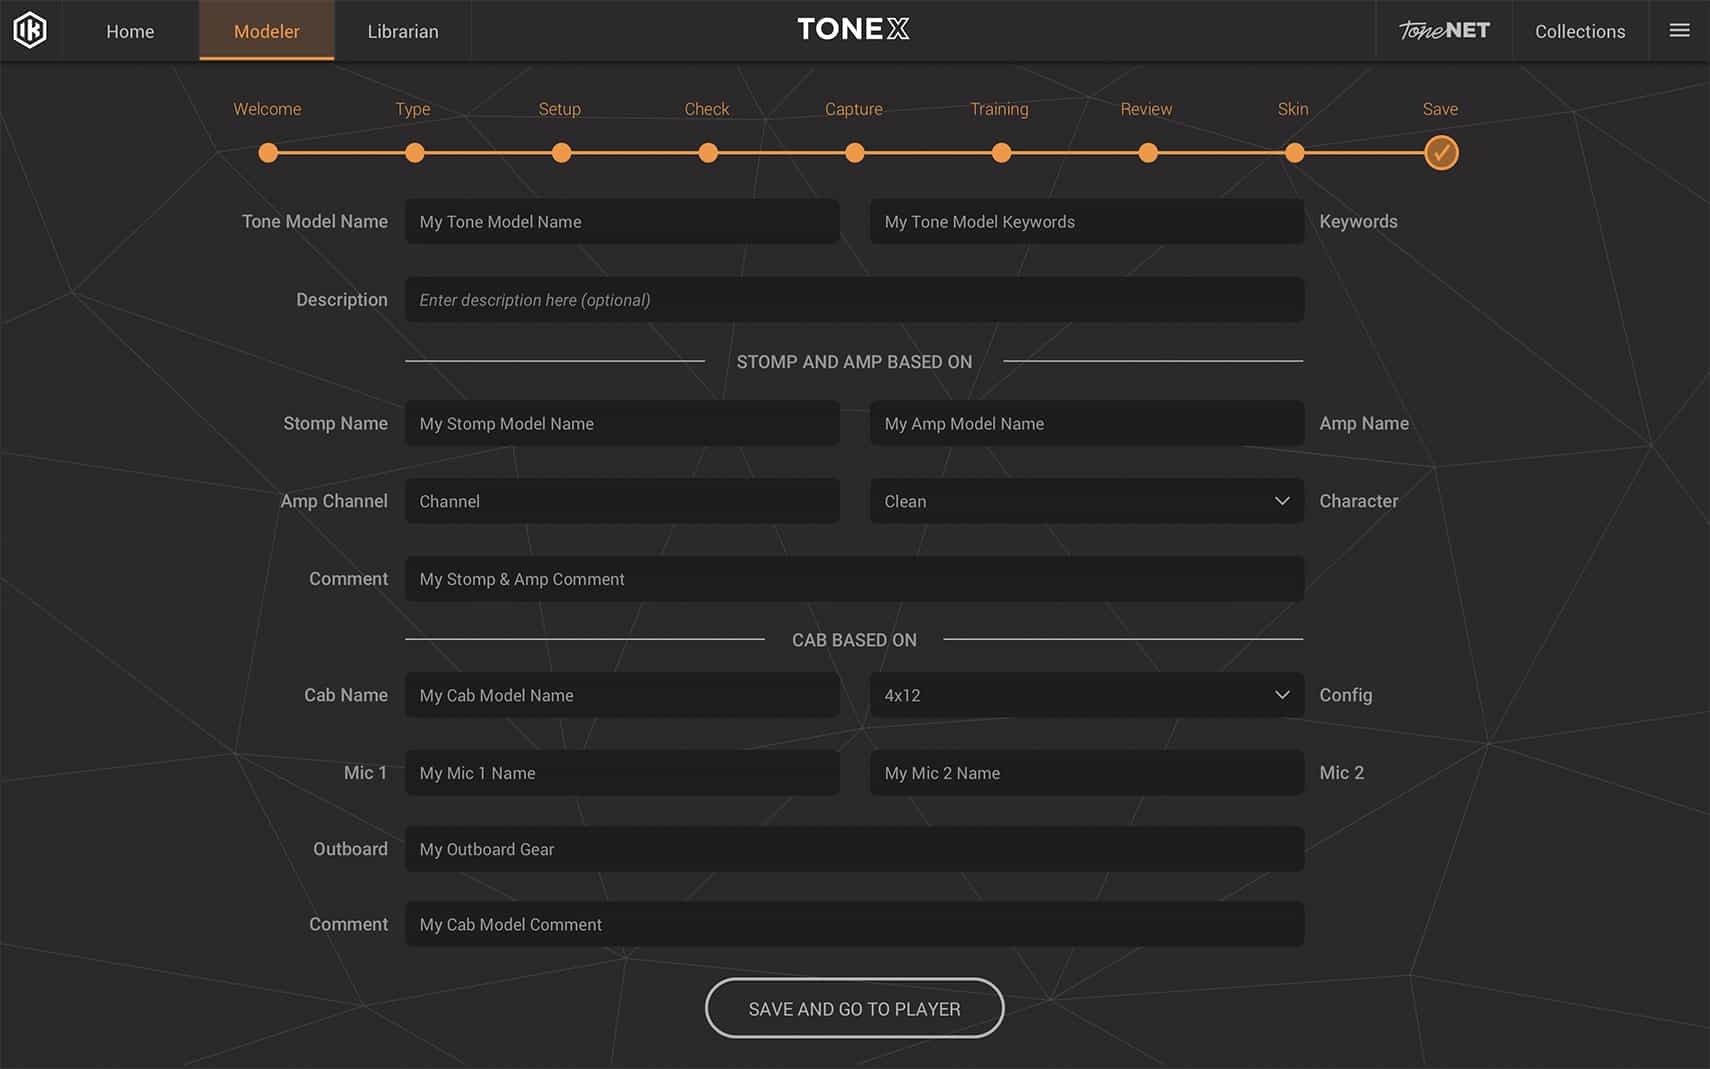The height and width of the screenshot is (1069, 1710).
Task: Jump to the Type step marker
Action: 415,153
